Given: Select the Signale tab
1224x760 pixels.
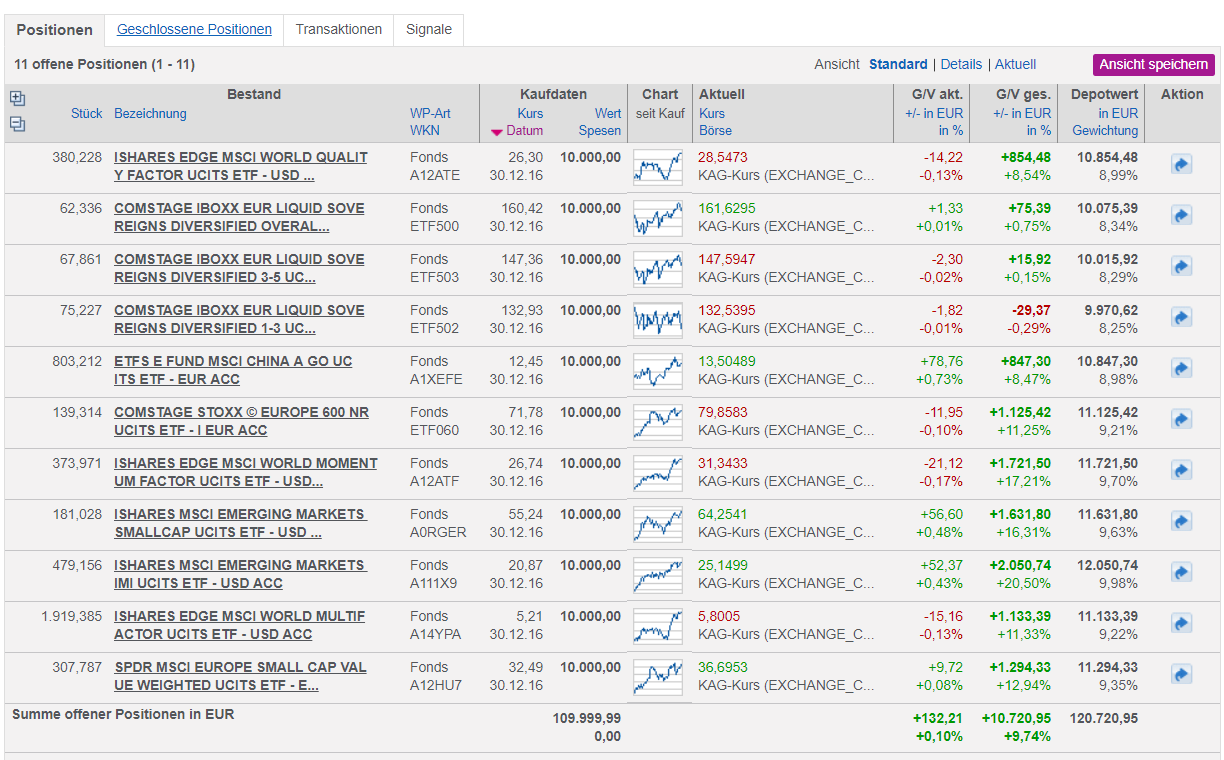Looking at the screenshot, I should pos(428,30).
